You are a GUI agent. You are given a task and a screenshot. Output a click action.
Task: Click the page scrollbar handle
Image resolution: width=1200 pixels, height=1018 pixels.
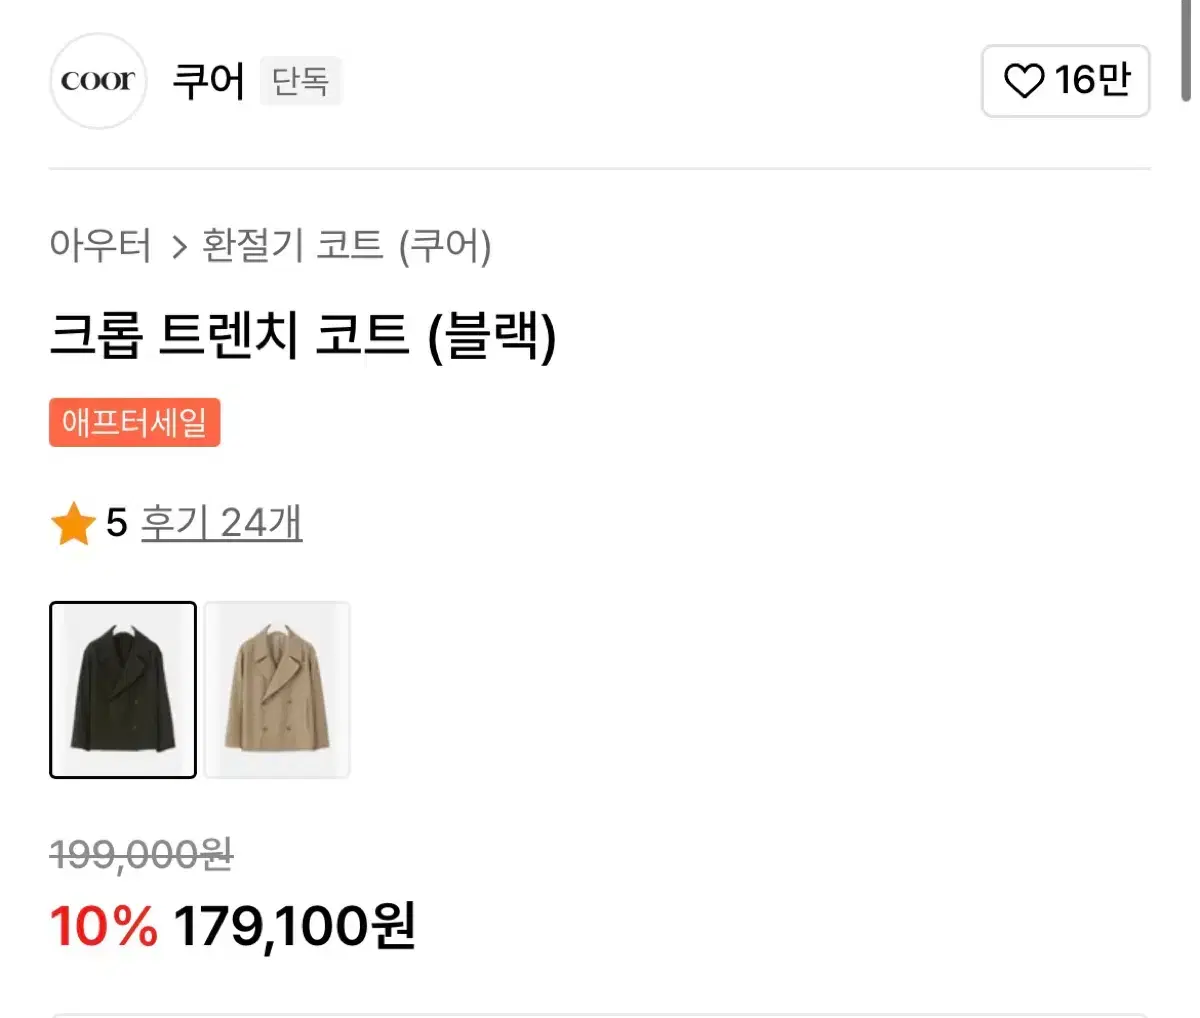[x=1186, y=50]
